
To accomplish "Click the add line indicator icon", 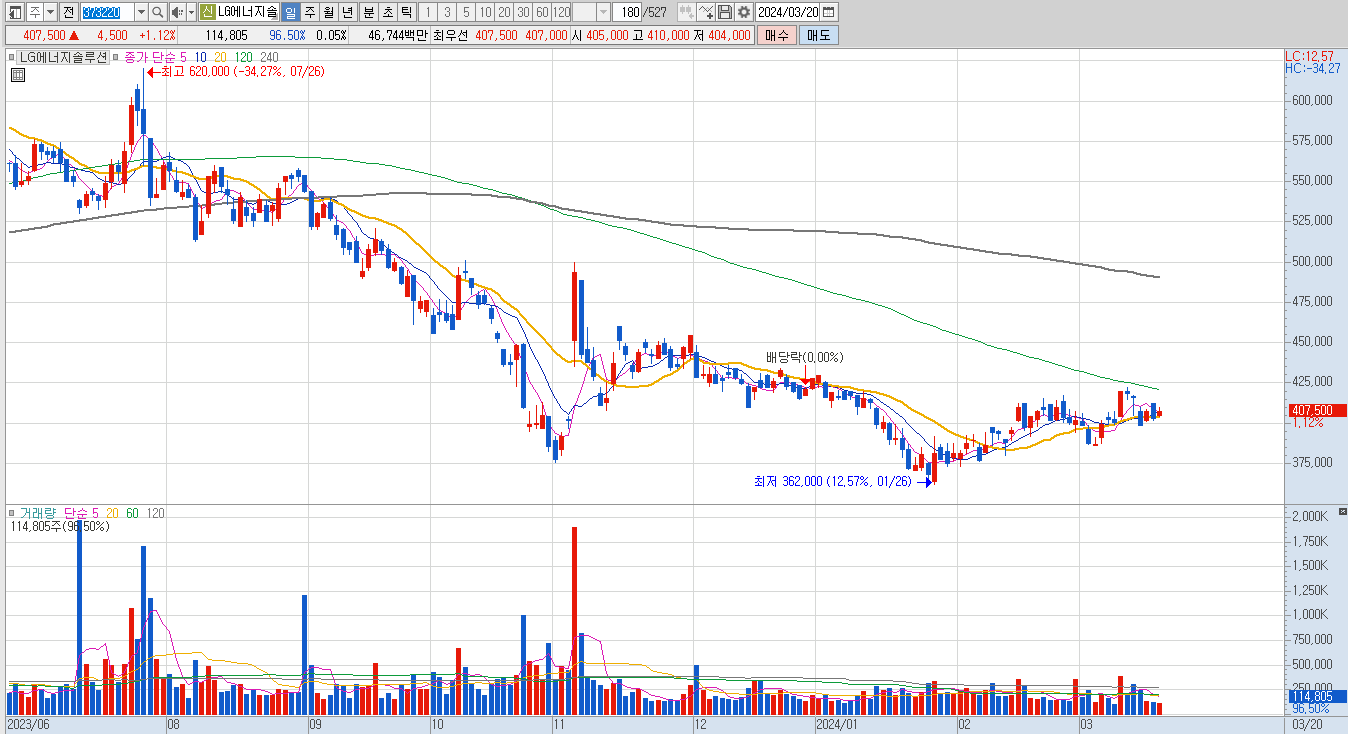I will coord(707,12).
